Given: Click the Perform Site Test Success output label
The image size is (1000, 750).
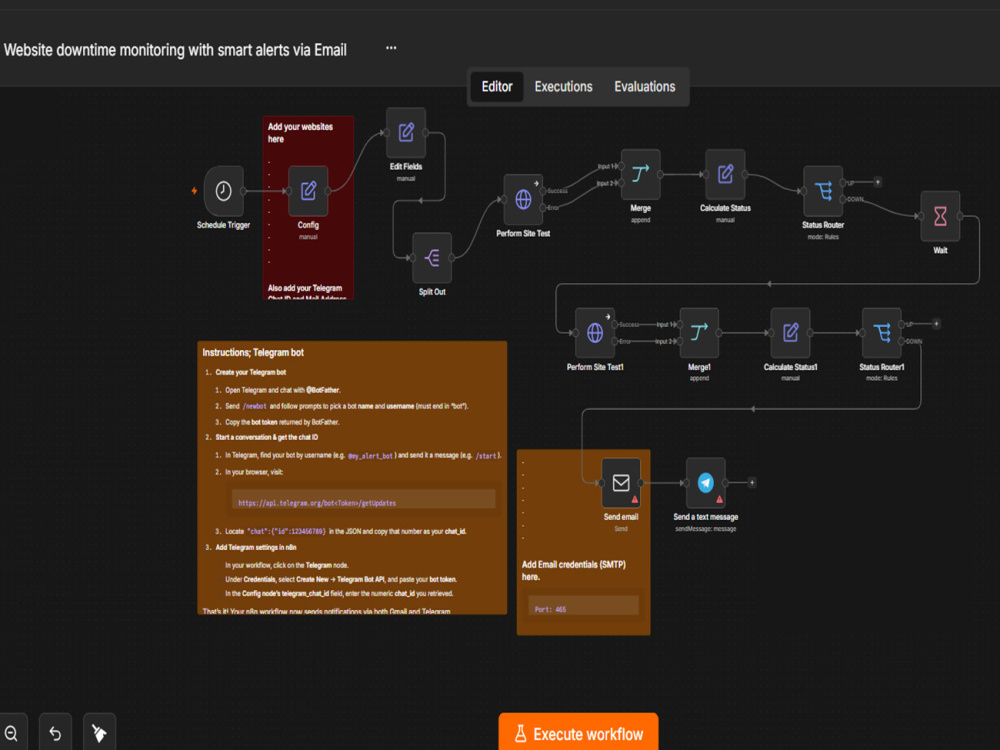Looking at the screenshot, I should pos(557,191).
